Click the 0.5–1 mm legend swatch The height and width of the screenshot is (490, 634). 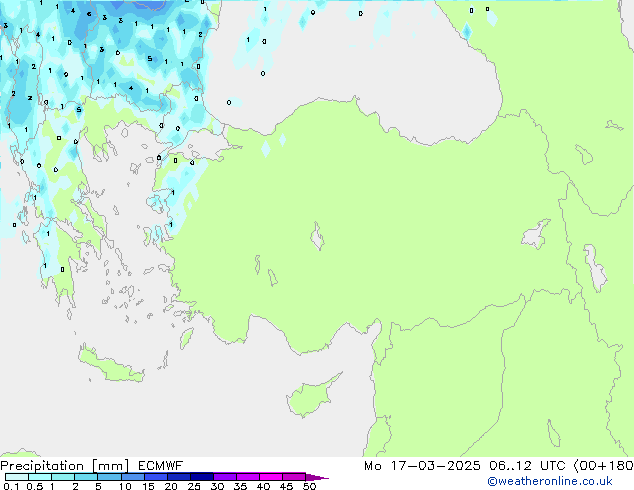pos(40,477)
